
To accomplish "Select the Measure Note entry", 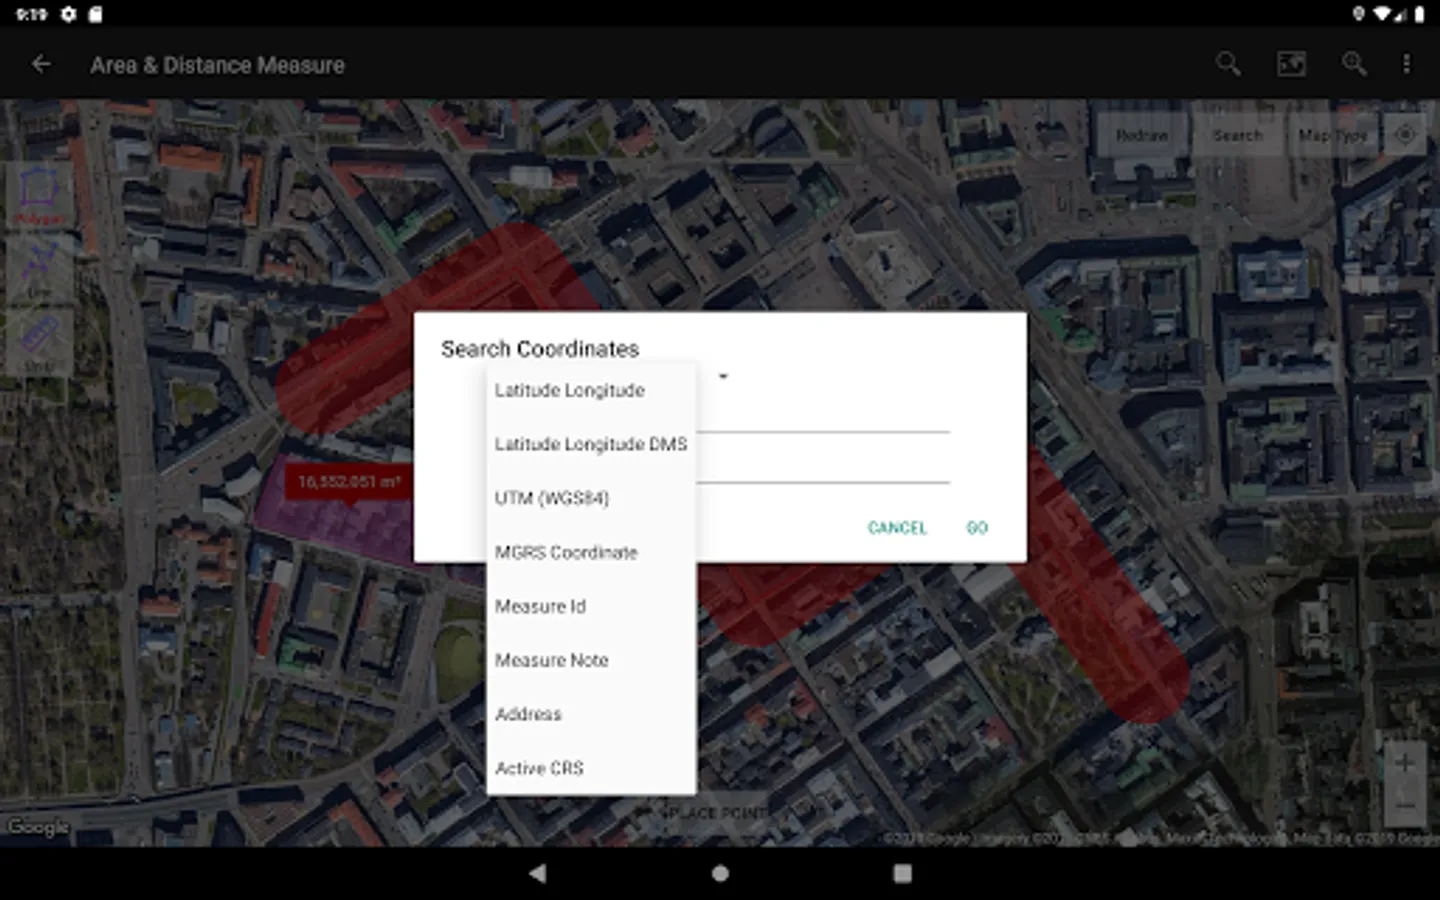I will point(551,660).
